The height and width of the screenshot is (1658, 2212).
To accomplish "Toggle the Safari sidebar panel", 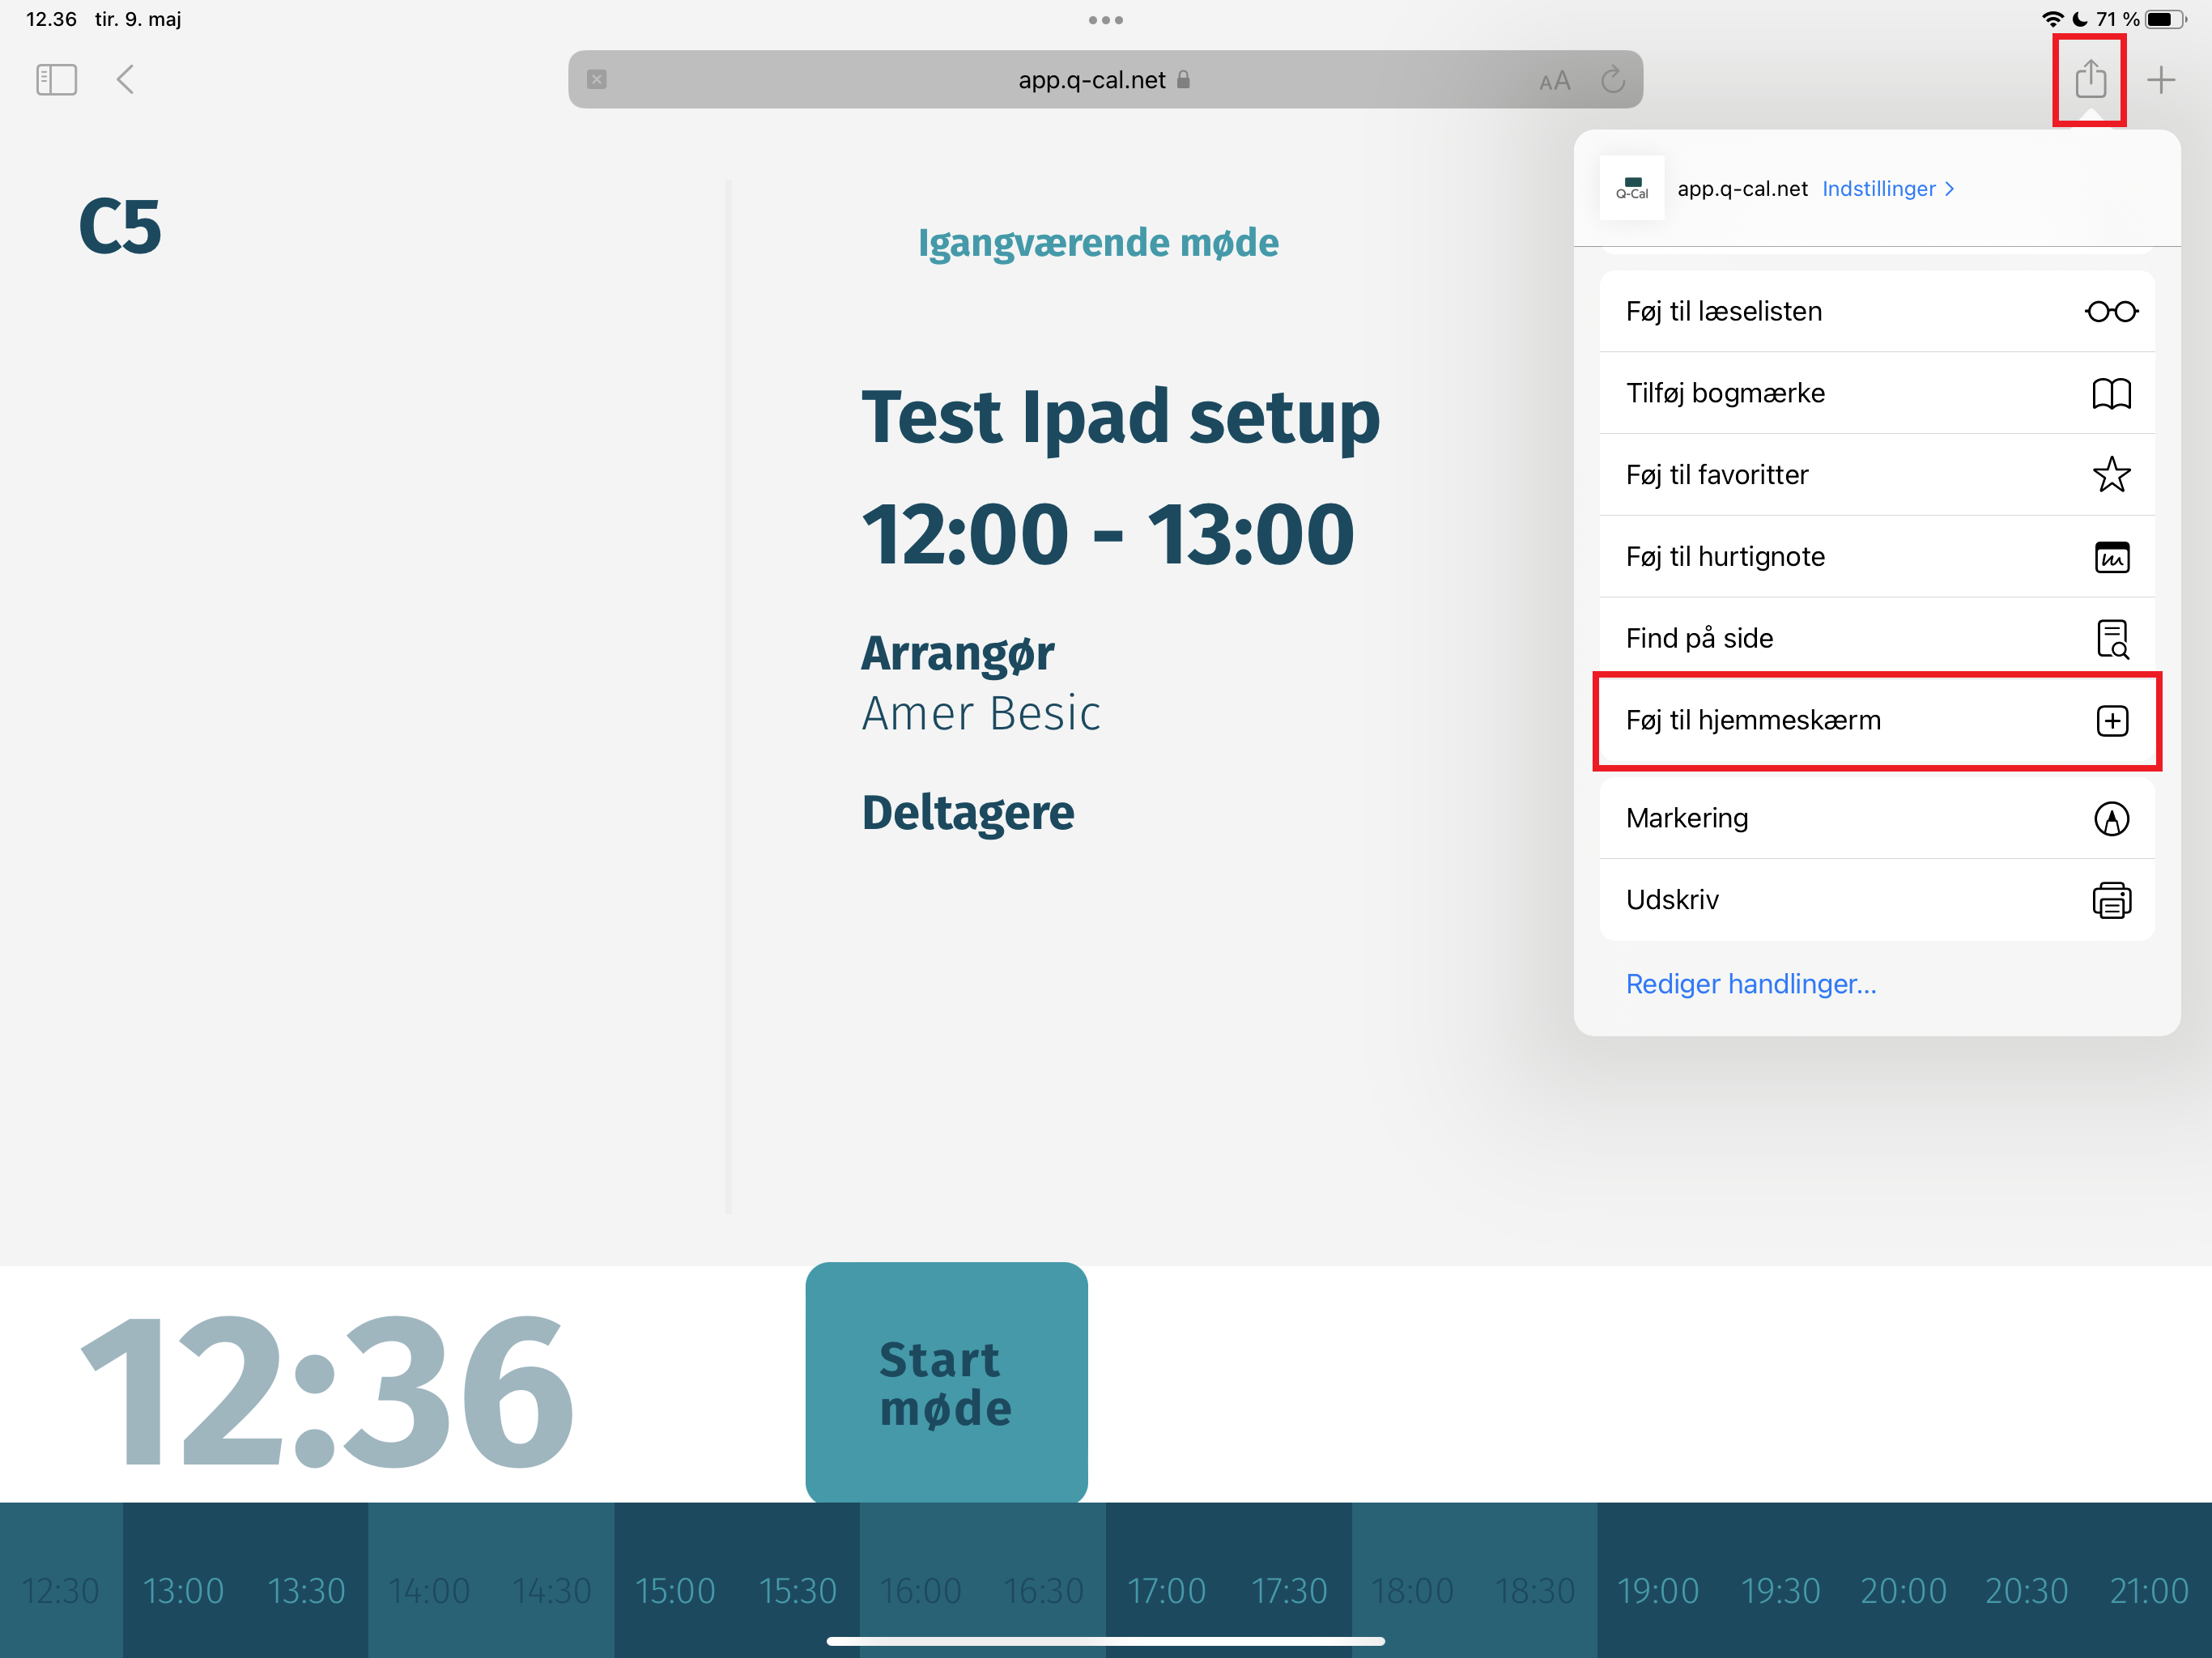I will pyautogui.click(x=56, y=80).
